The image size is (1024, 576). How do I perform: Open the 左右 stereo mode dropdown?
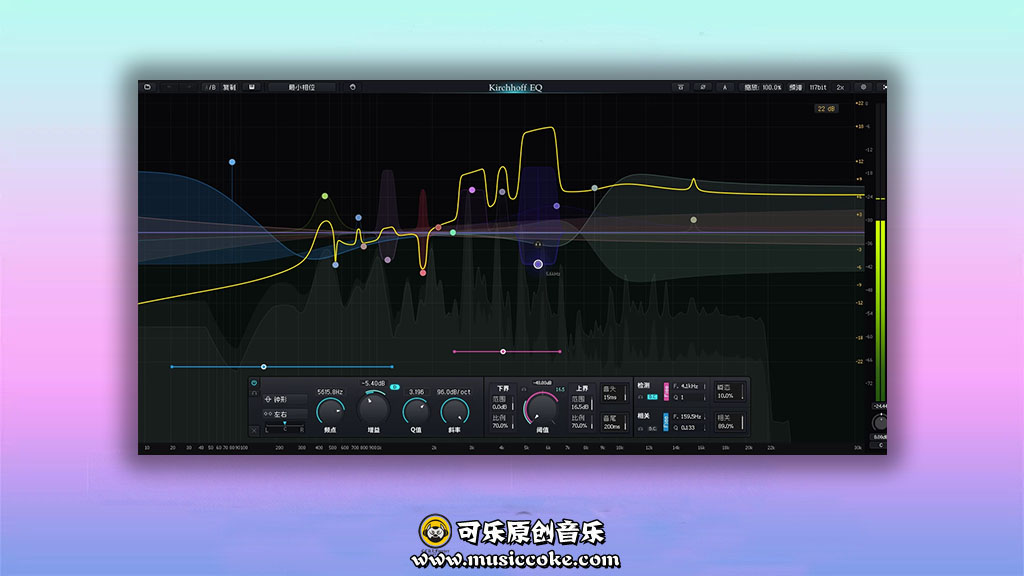pyautogui.click(x=284, y=414)
